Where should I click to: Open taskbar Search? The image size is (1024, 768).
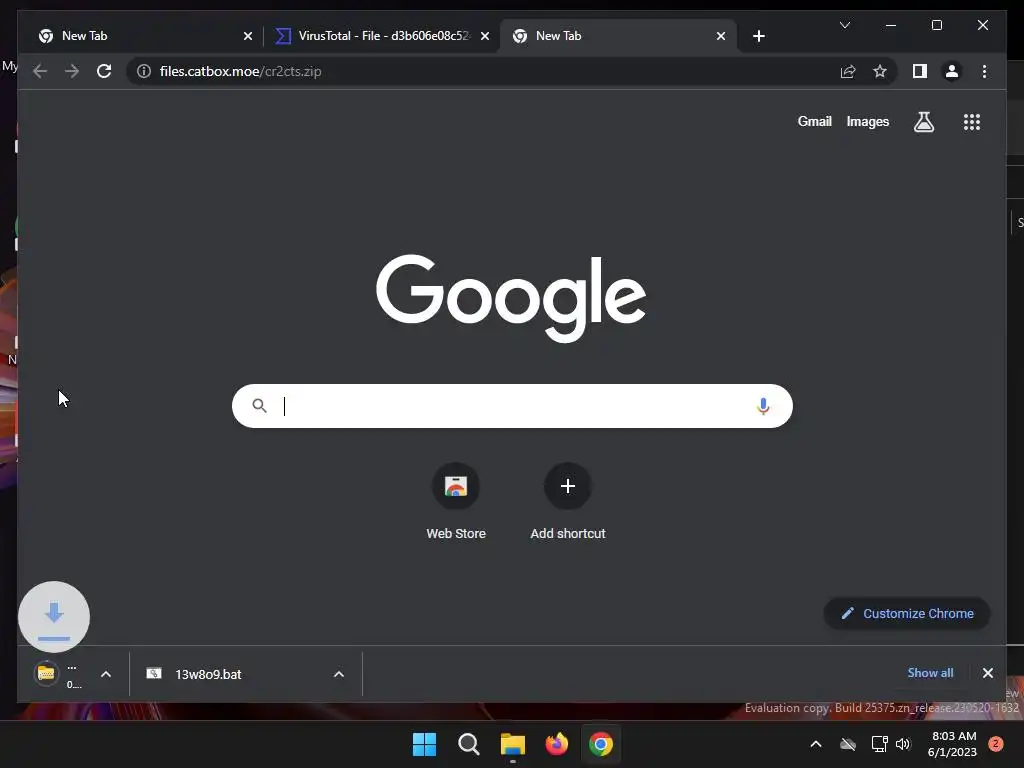pyautogui.click(x=468, y=744)
